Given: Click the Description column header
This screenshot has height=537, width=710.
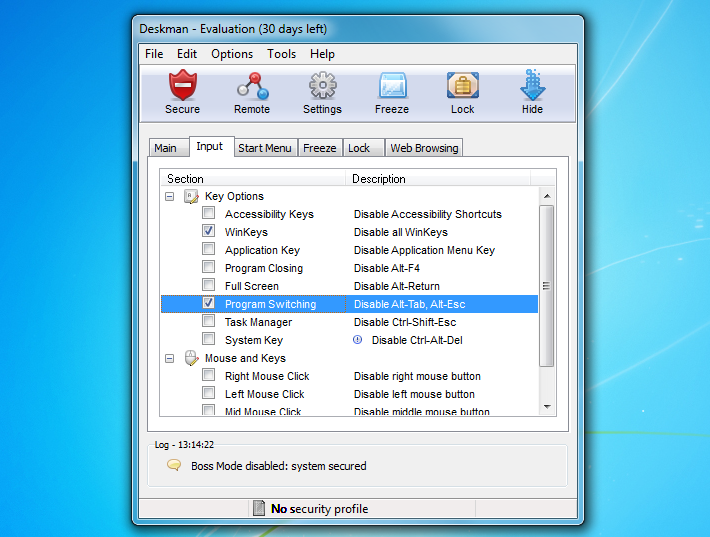Looking at the screenshot, I should coord(437,178).
